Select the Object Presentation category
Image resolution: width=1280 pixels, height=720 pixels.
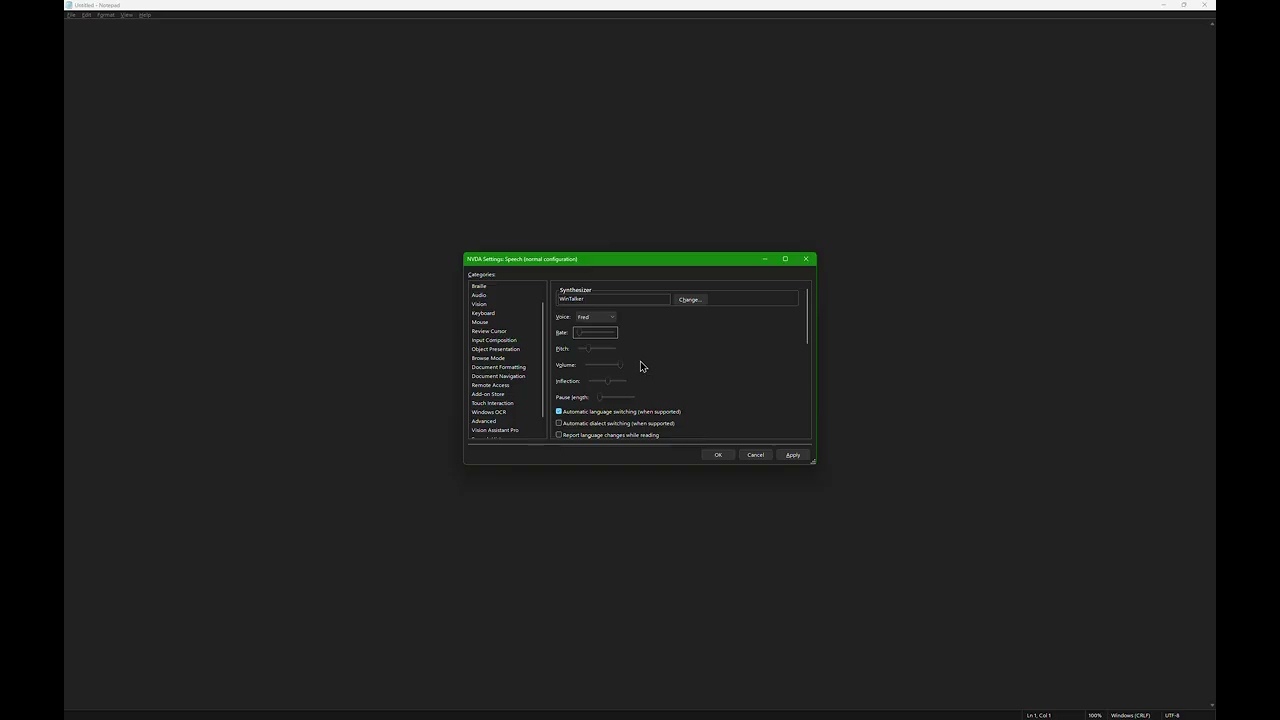(x=496, y=349)
